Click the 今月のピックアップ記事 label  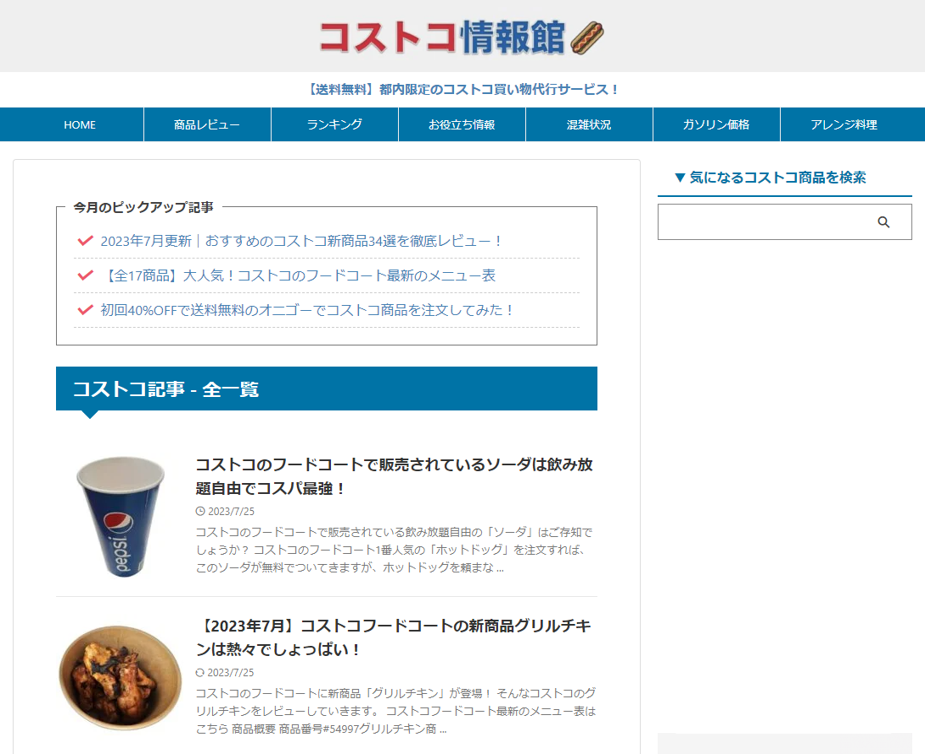pos(143,207)
